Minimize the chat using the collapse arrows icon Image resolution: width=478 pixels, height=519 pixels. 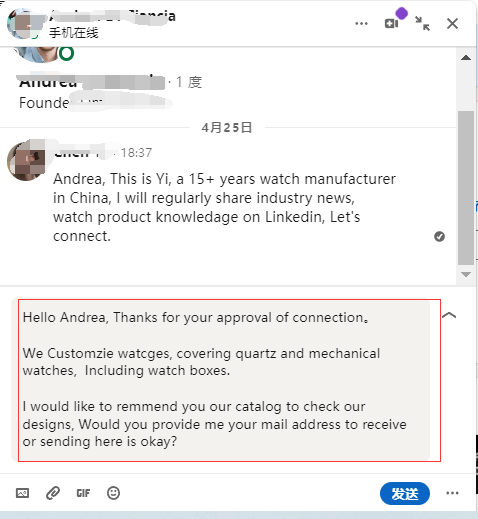422,23
